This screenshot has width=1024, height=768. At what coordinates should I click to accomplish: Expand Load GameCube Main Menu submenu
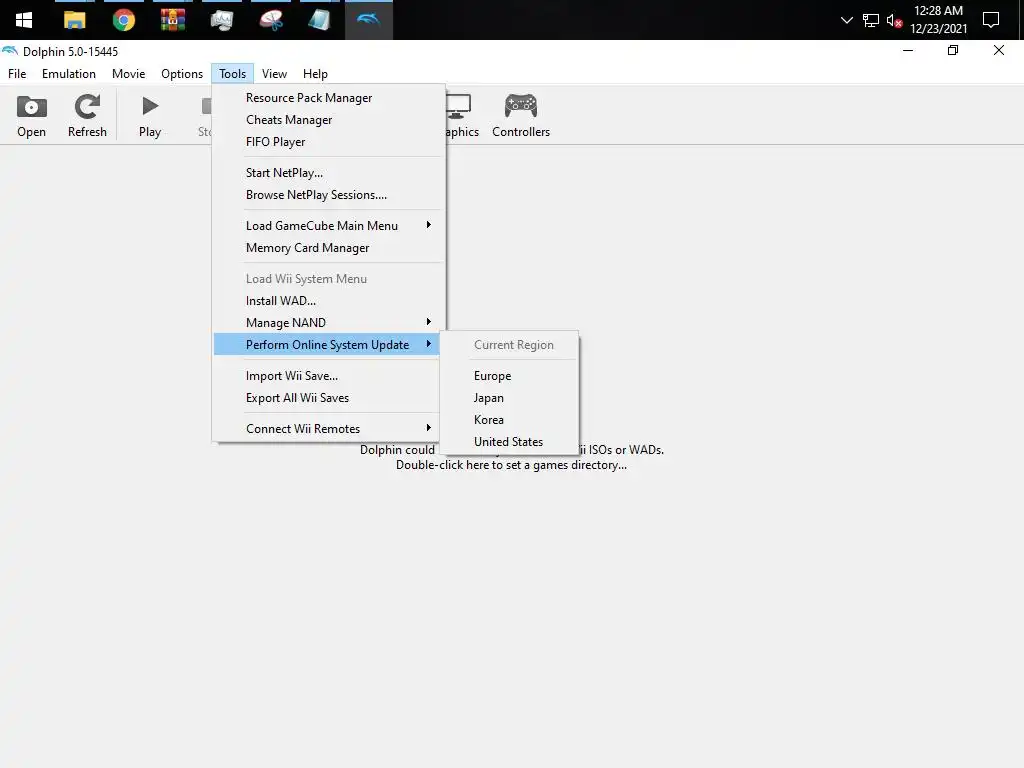(x=328, y=226)
